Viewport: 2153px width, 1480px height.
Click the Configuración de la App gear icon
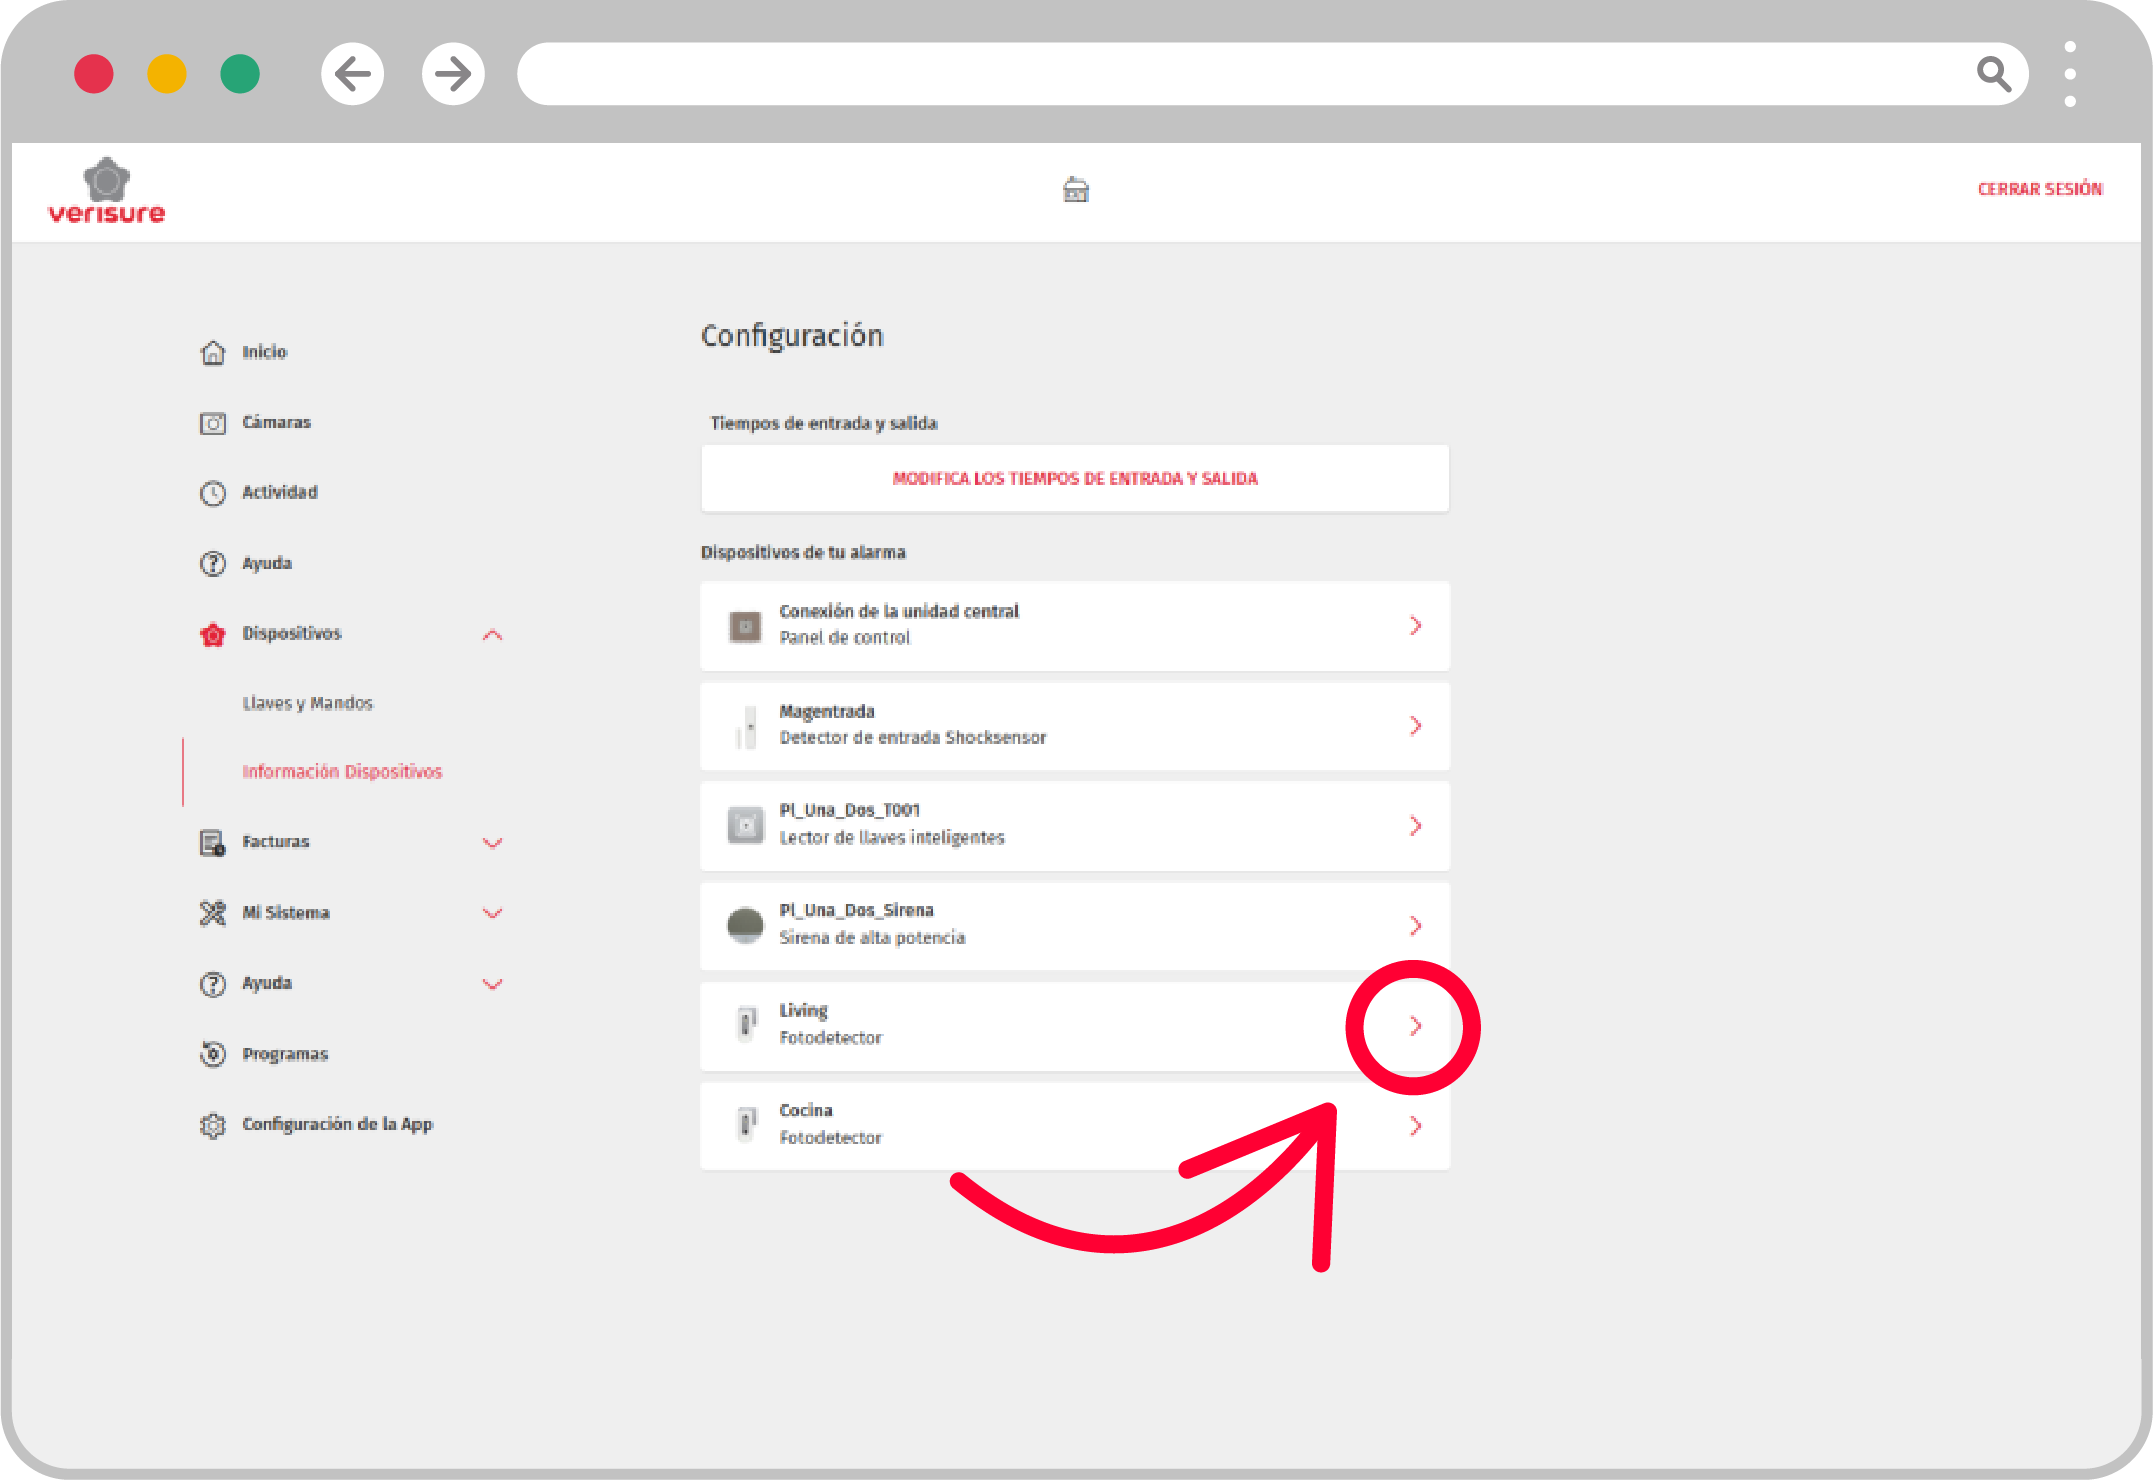pyautogui.click(x=213, y=1125)
